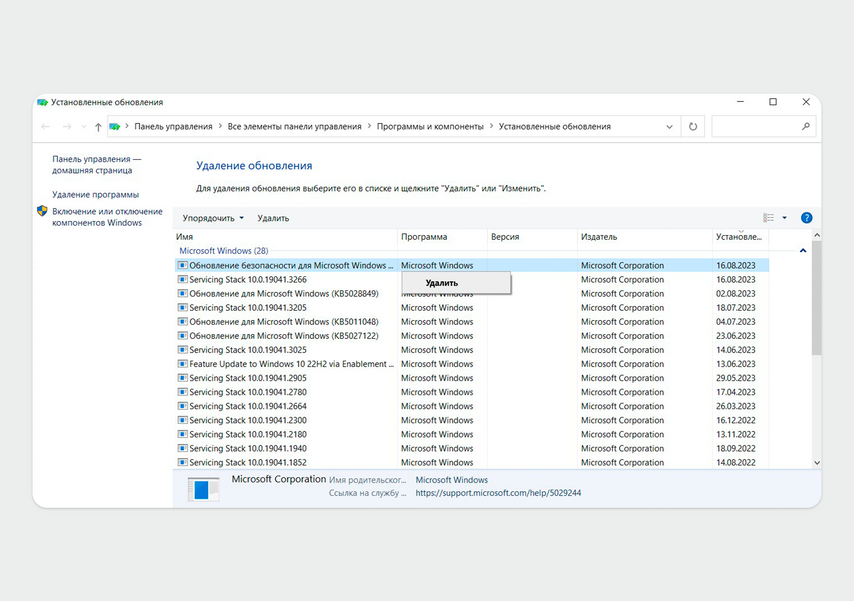This screenshot has width=854, height=601.
Task: Click Программы и компоненты breadcrumb
Action: click(x=430, y=126)
